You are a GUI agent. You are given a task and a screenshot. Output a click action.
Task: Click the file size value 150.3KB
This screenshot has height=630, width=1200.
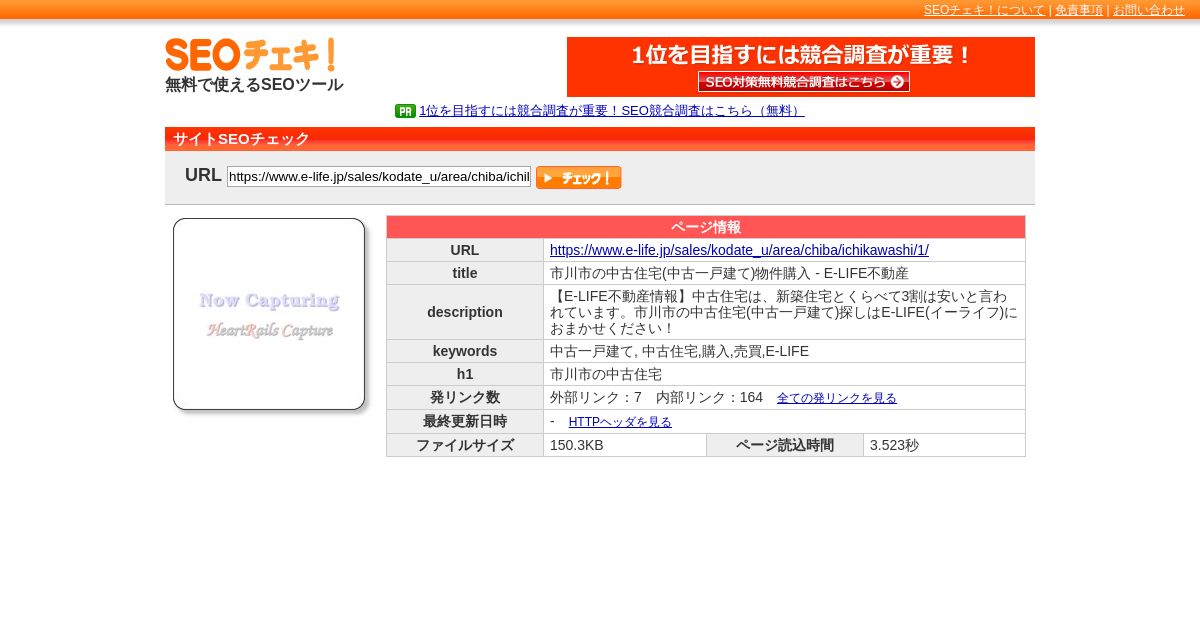577,445
